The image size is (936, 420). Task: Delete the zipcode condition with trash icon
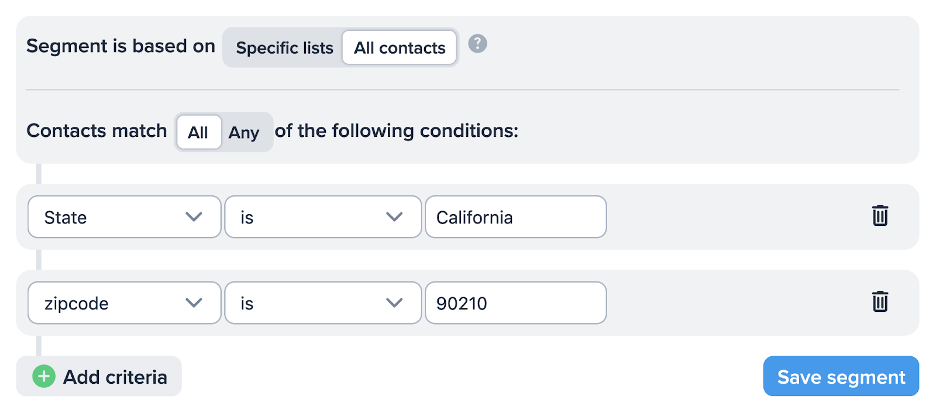(880, 302)
